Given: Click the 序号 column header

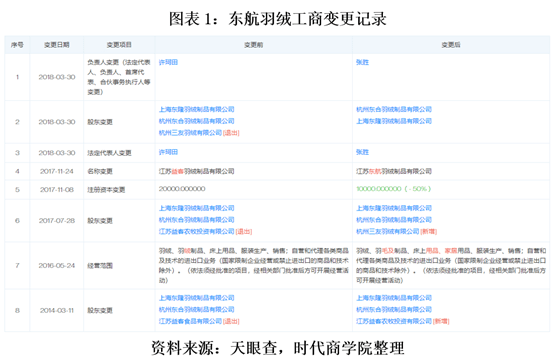Looking at the screenshot, I should tap(17, 45).
